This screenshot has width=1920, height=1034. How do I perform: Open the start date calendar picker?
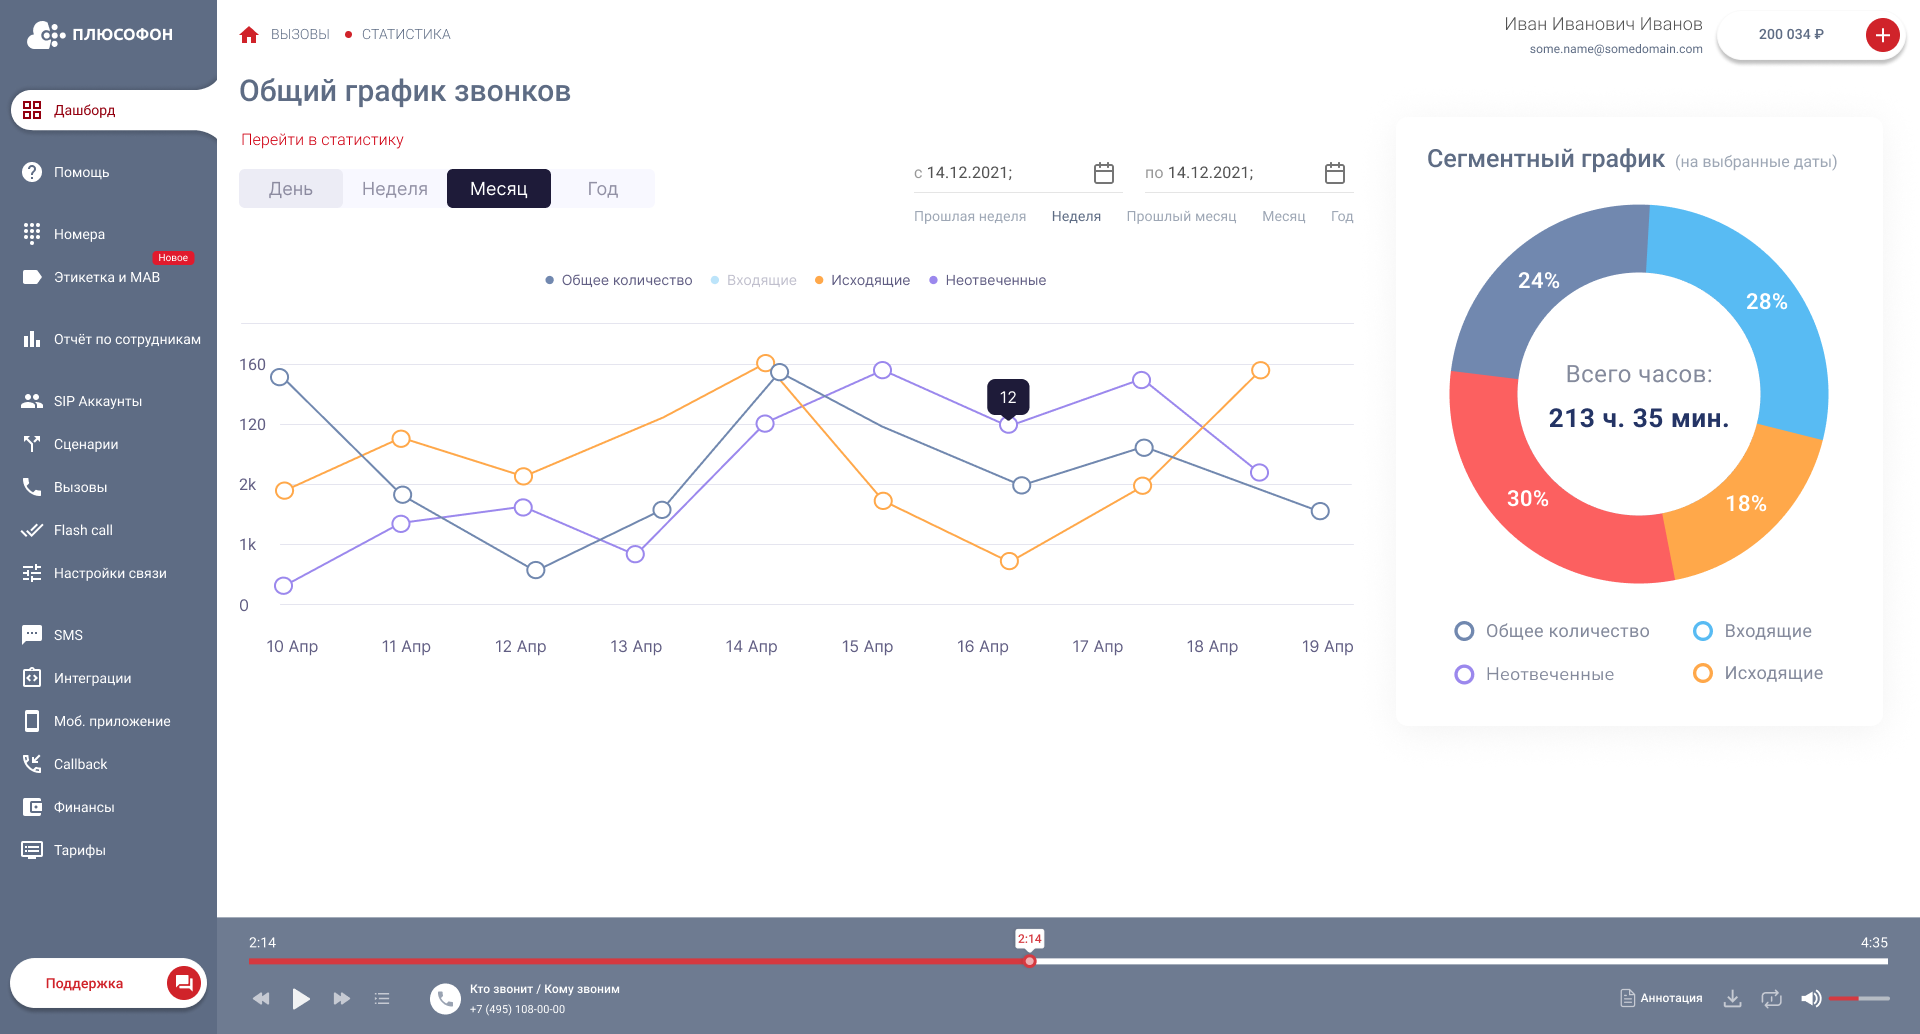[x=1104, y=173]
